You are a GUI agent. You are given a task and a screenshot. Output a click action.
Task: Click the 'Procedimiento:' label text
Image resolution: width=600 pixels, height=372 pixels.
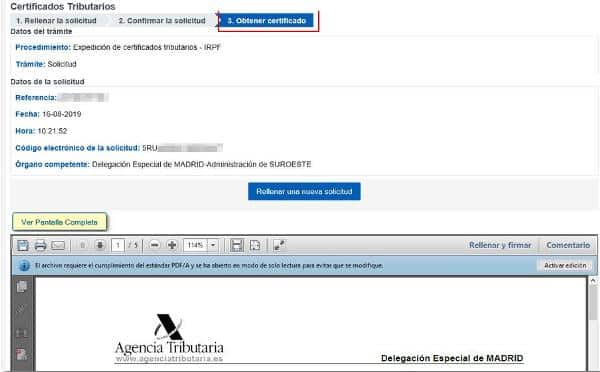pos(43,47)
